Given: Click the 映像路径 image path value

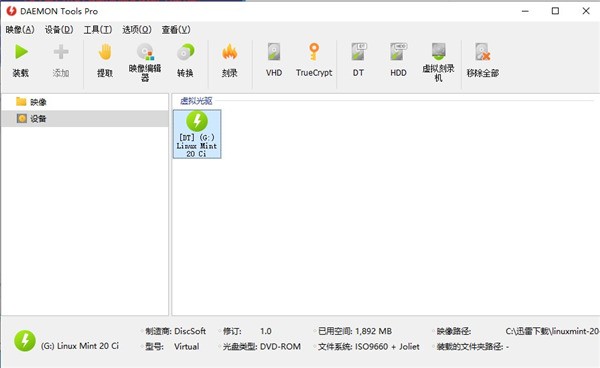Looking at the screenshot, I should (553, 331).
